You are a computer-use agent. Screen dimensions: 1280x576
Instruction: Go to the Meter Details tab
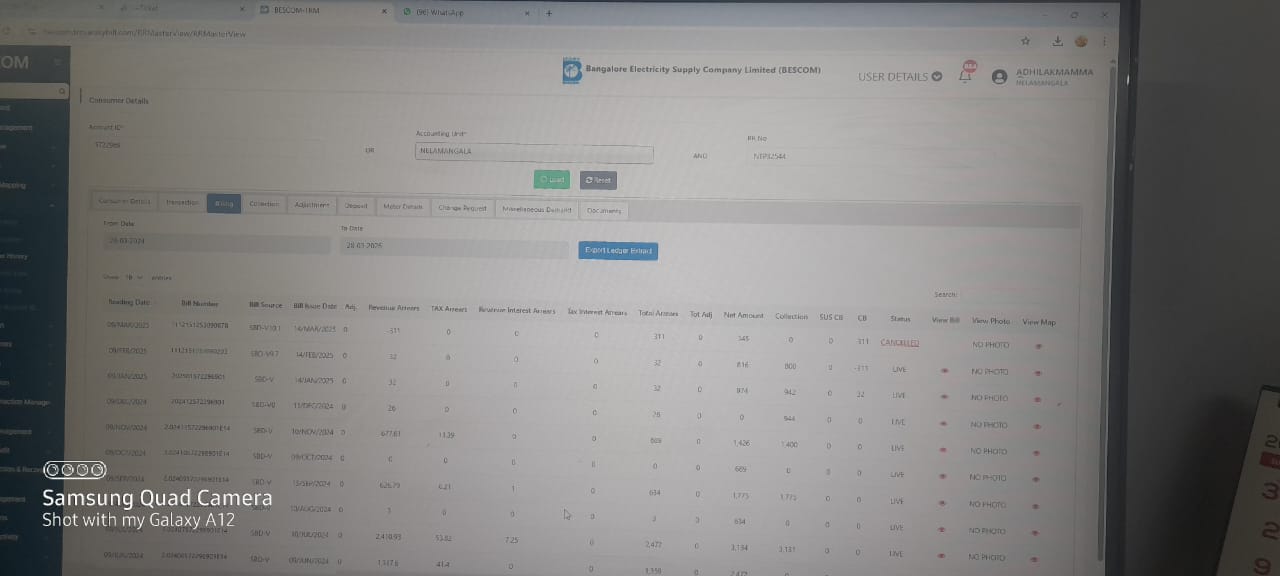[403, 207]
